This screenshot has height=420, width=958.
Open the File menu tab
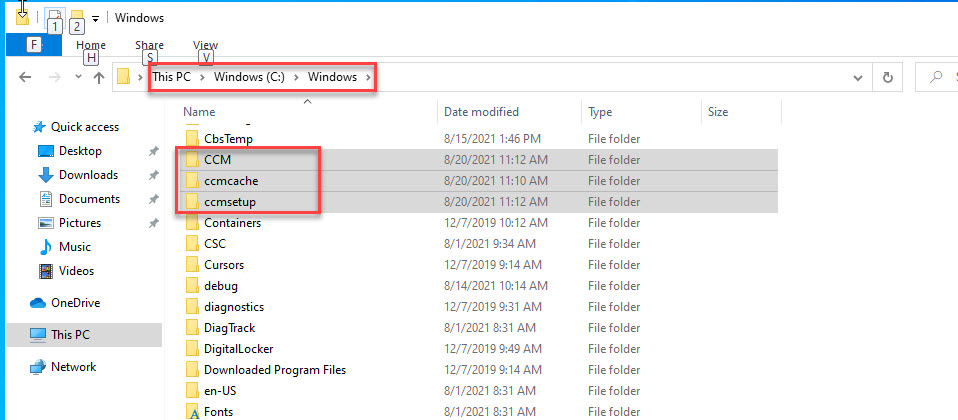(x=34, y=45)
